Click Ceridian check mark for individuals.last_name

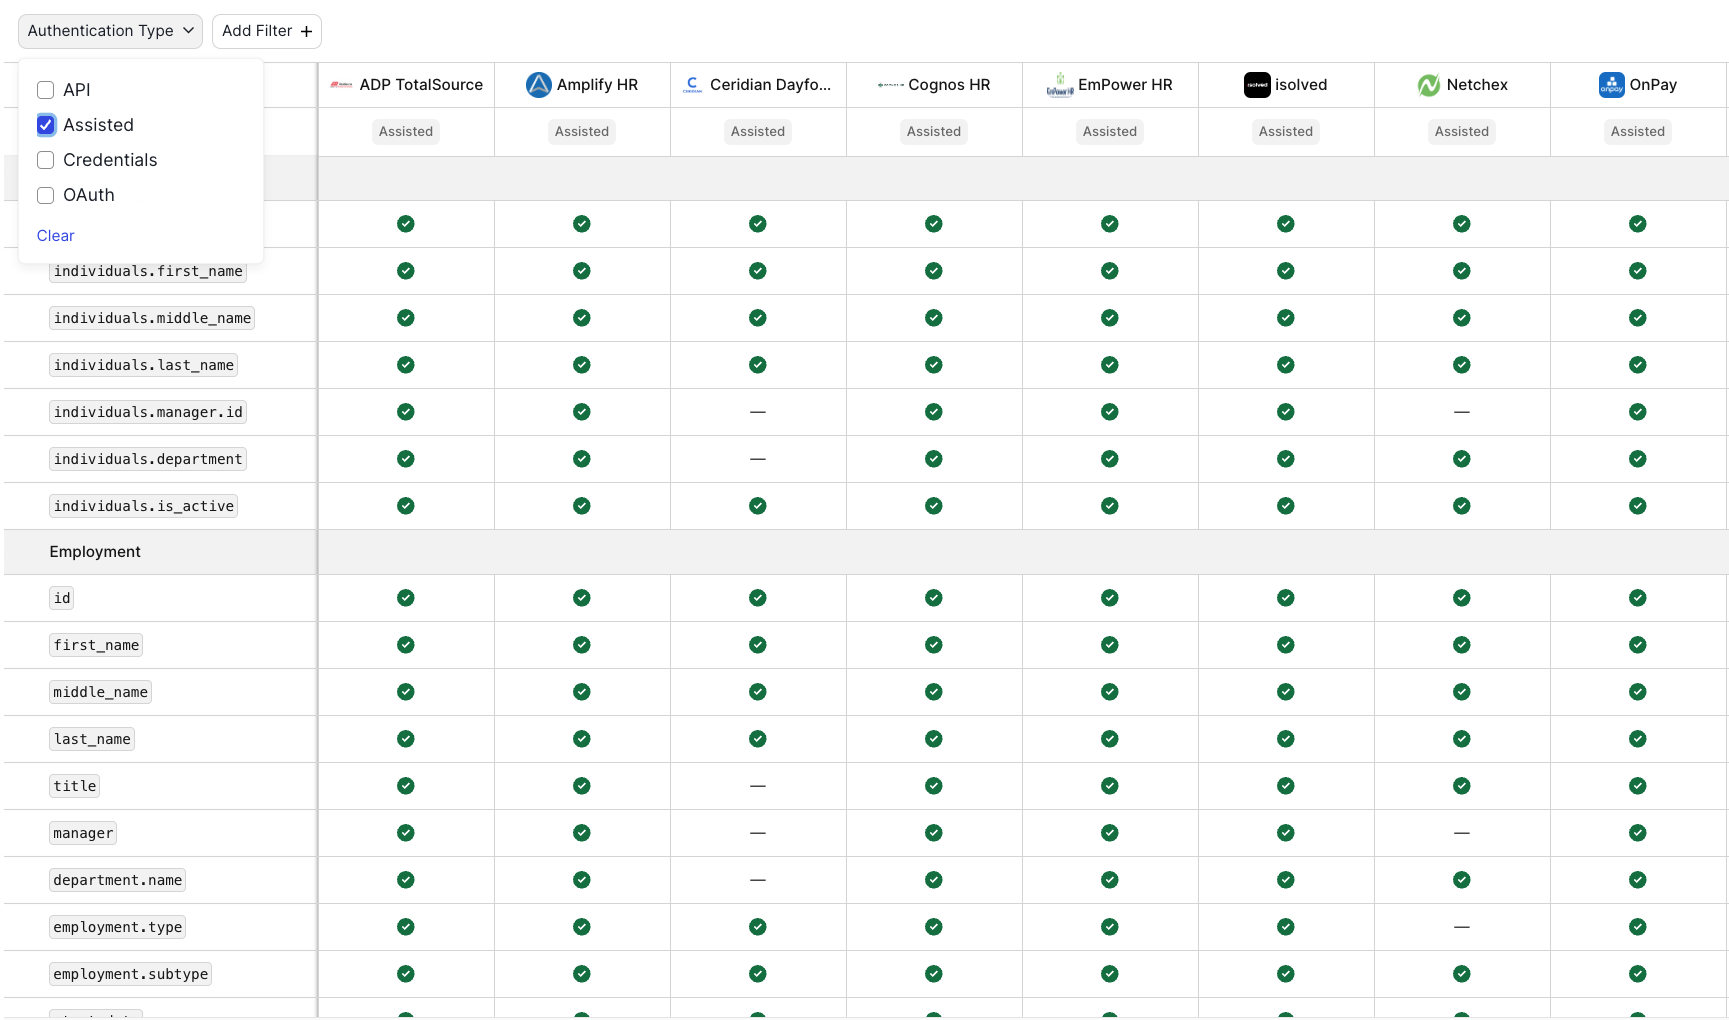(758, 365)
